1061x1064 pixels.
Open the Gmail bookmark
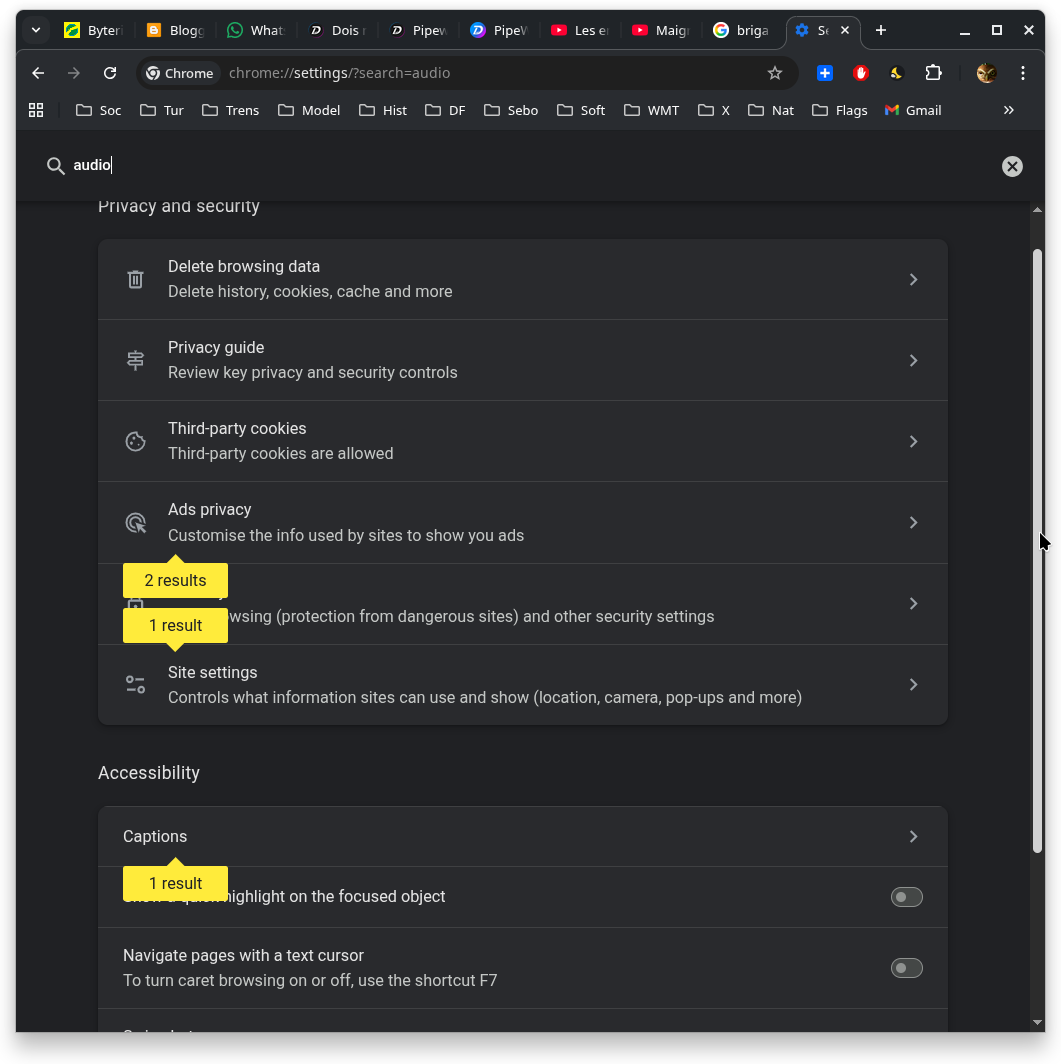coord(913,110)
